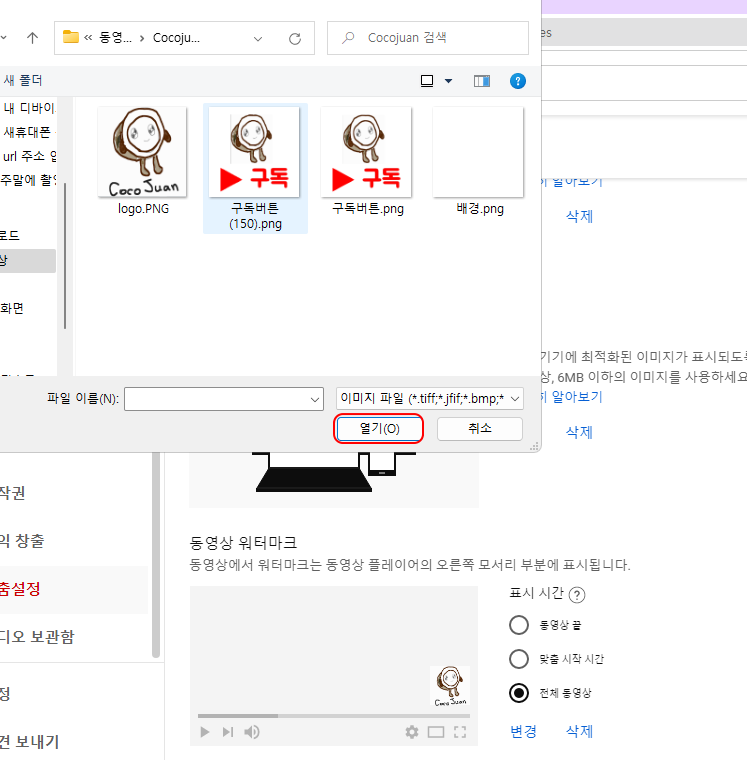Open the blue help icon
Screen dimensions: 747x760
coord(518,81)
